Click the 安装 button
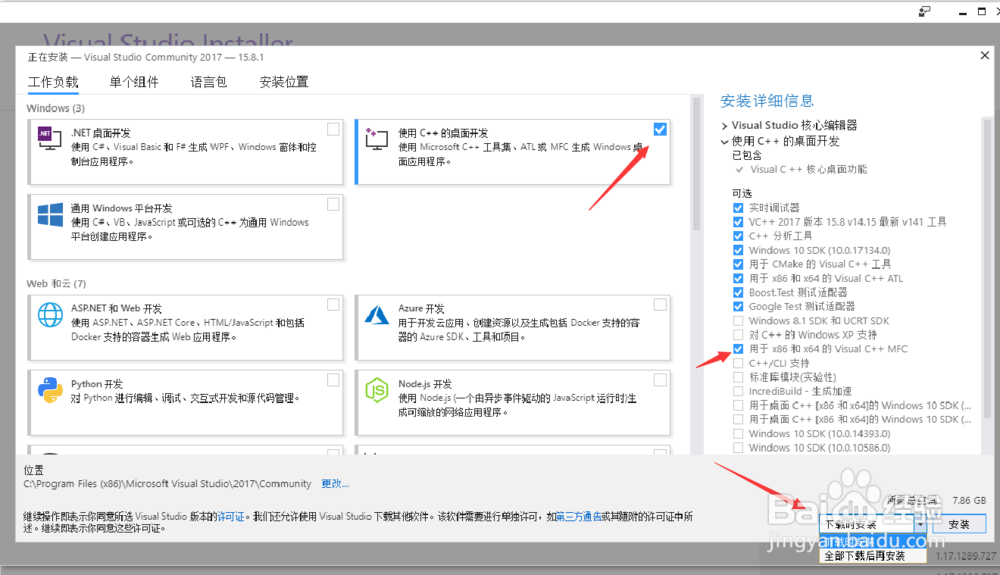1000x575 pixels. click(959, 524)
